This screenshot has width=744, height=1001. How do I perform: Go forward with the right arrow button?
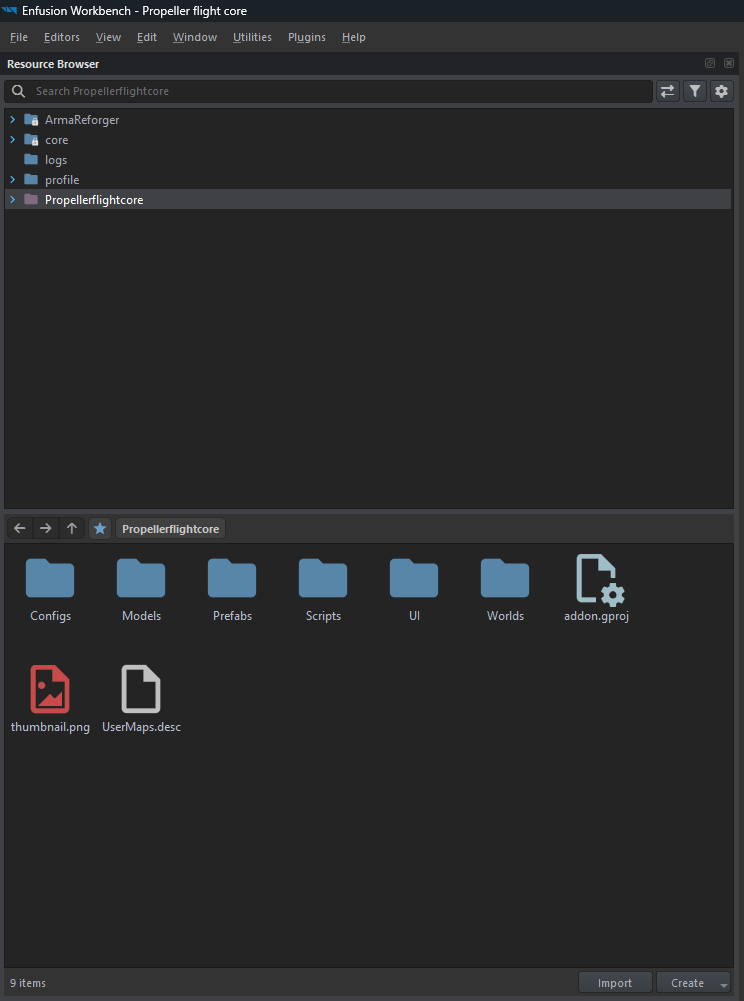pyautogui.click(x=45, y=528)
